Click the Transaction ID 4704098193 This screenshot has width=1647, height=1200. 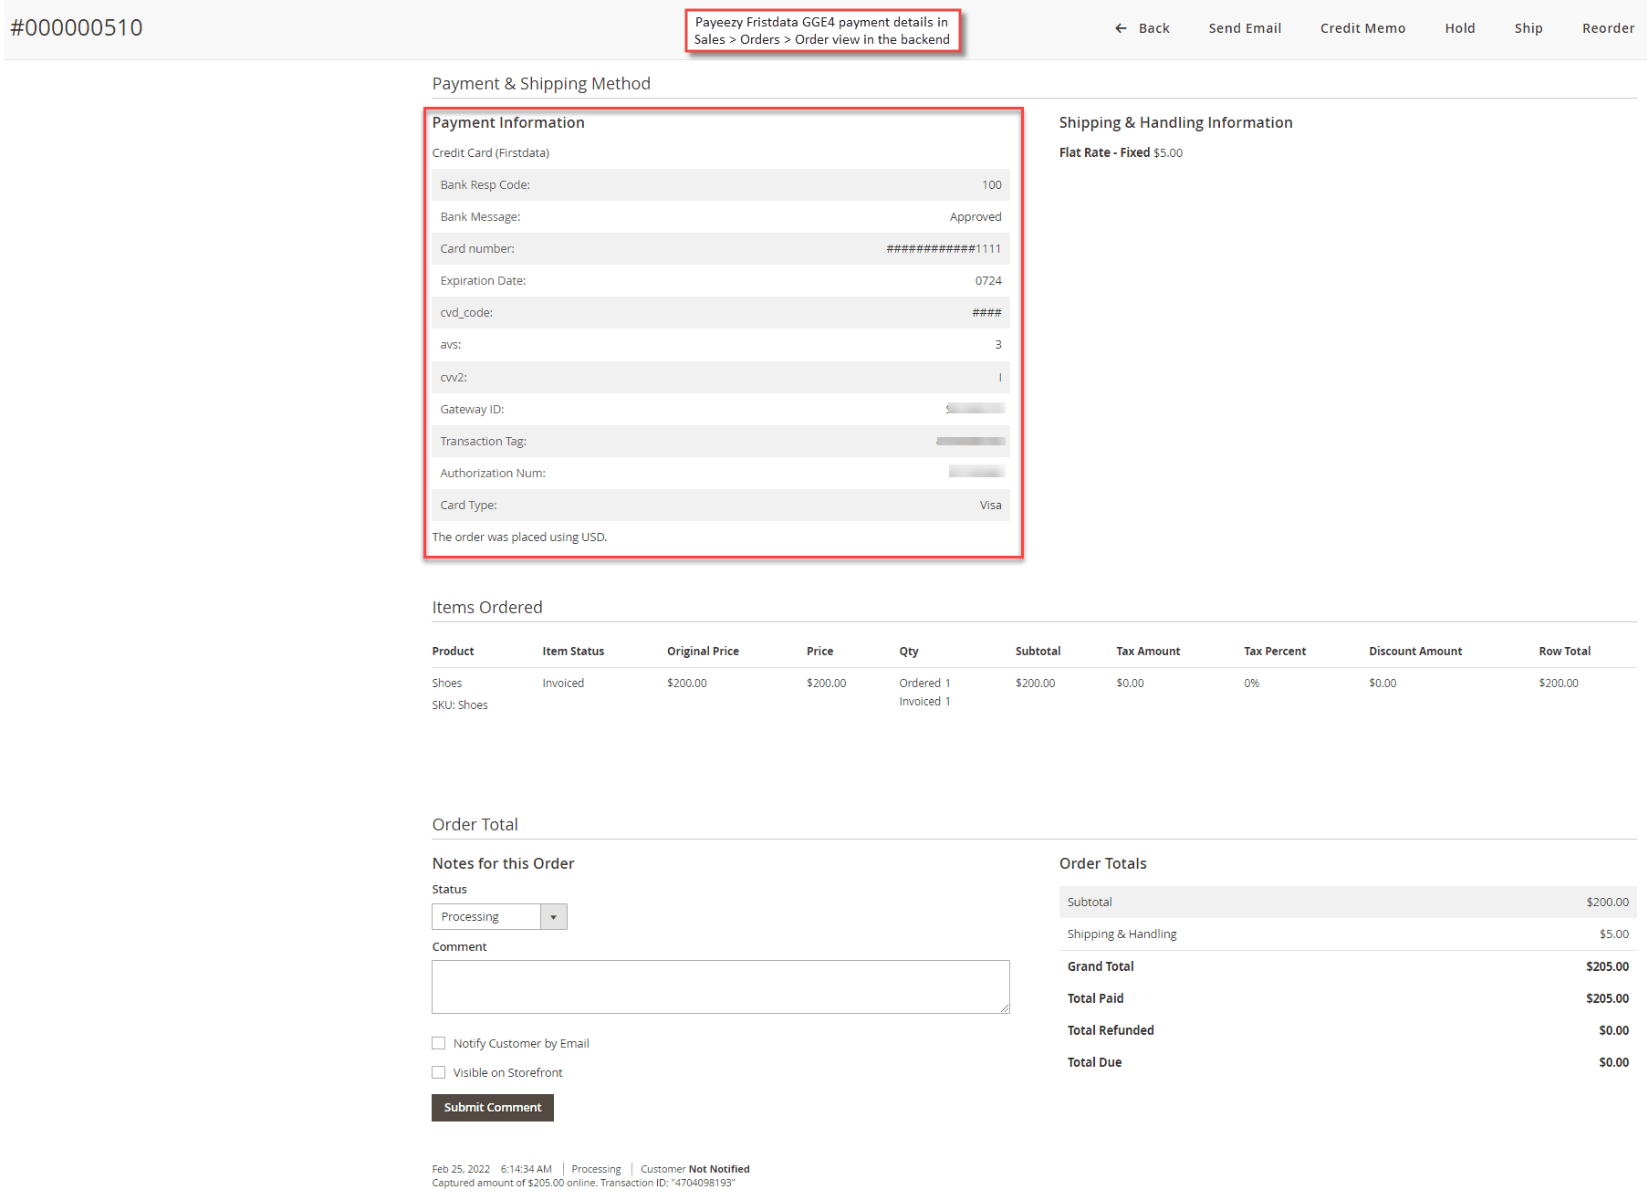(703, 1182)
